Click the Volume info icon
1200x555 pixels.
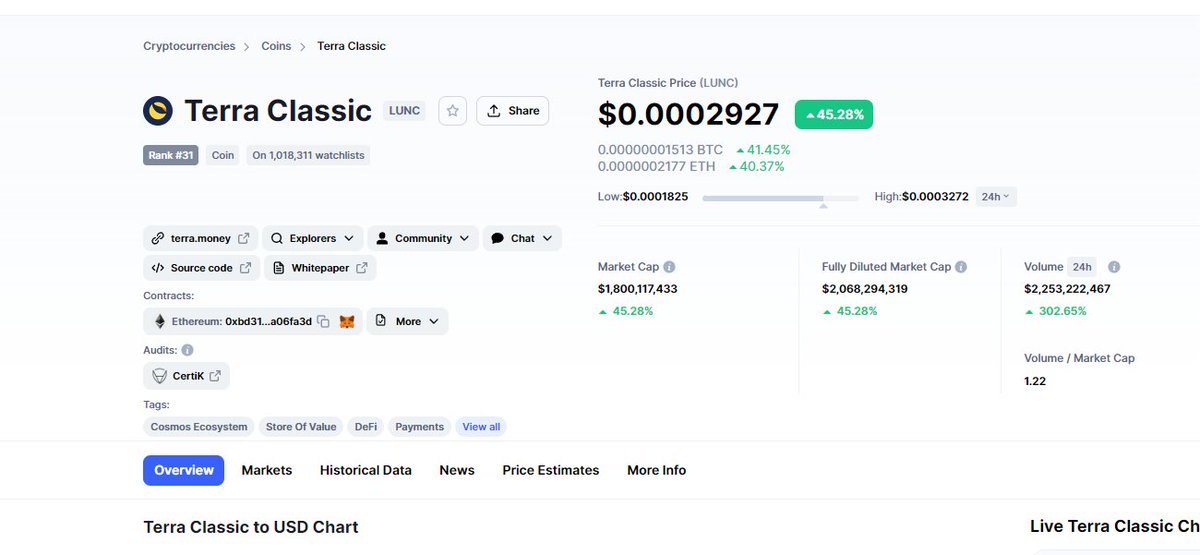(1114, 267)
